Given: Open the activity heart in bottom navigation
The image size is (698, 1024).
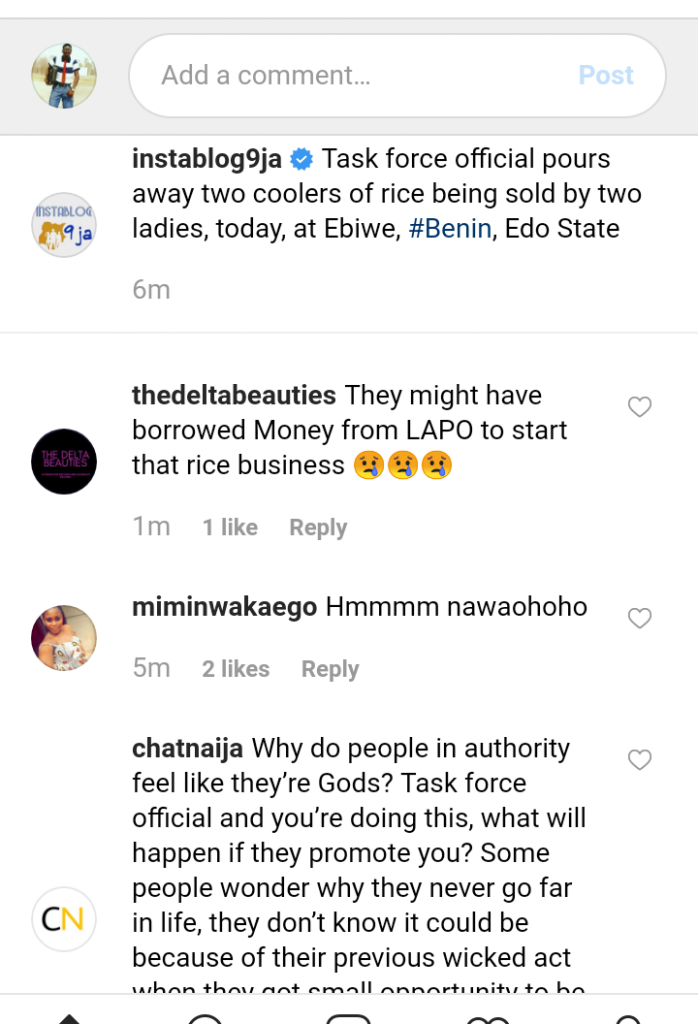Looking at the screenshot, I should point(489,1018).
